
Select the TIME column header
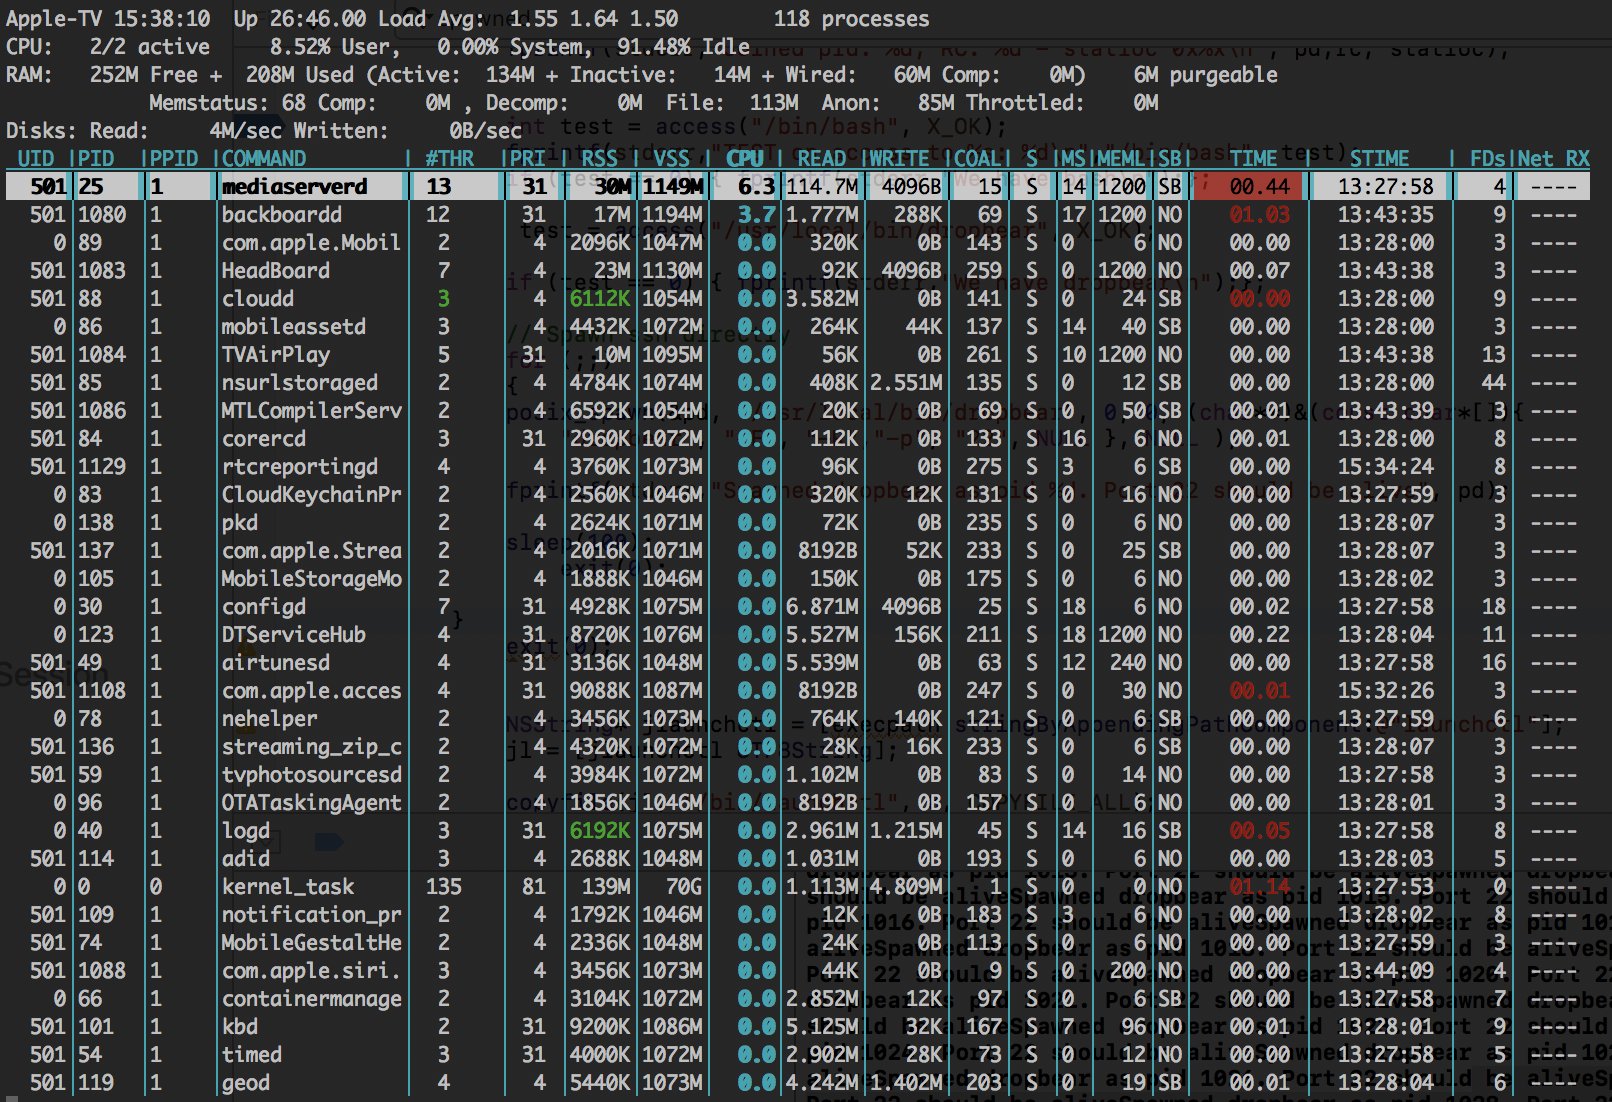click(x=1253, y=159)
